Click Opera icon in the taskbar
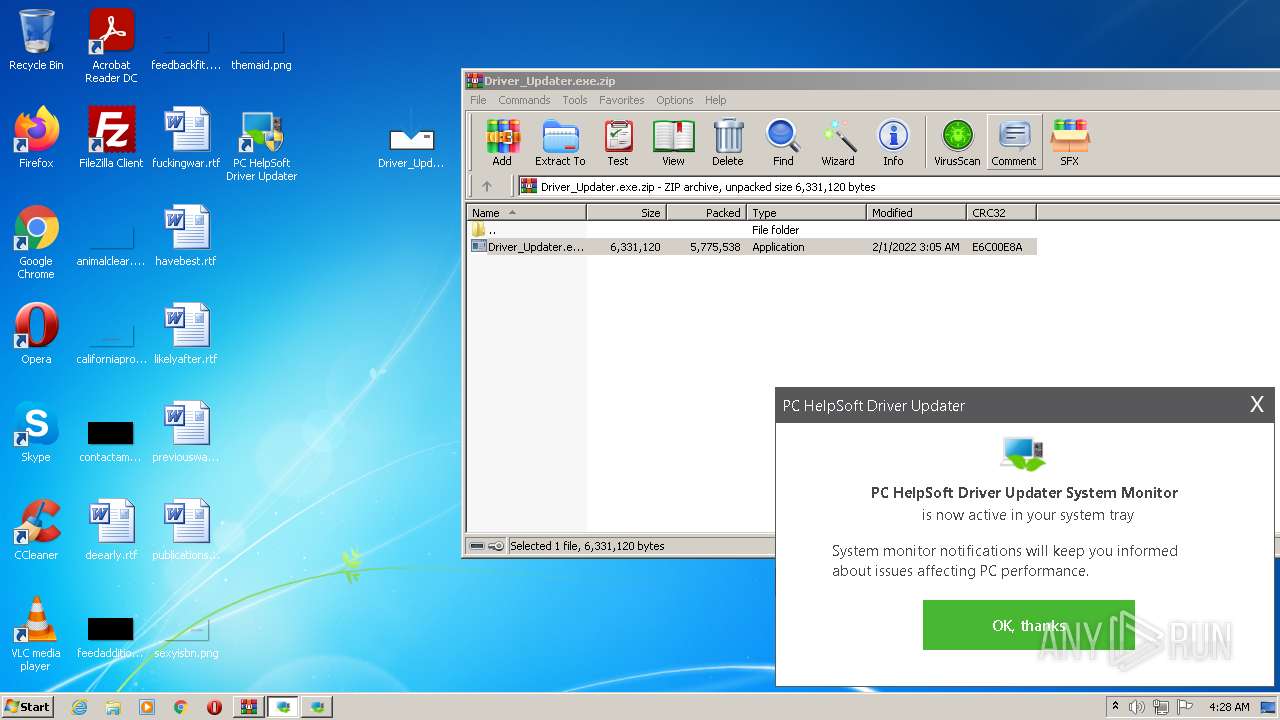 pyautogui.click(x=214, y=707)
